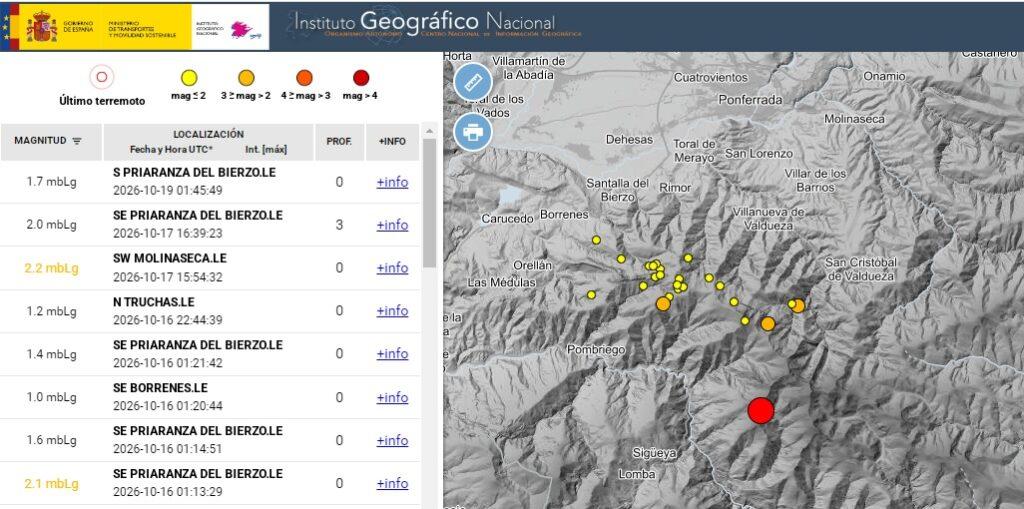Open +info for 1.4 mbLg earthquake at 01:21:42
This screenshot has width=1024, height=509.
[392, 354]
